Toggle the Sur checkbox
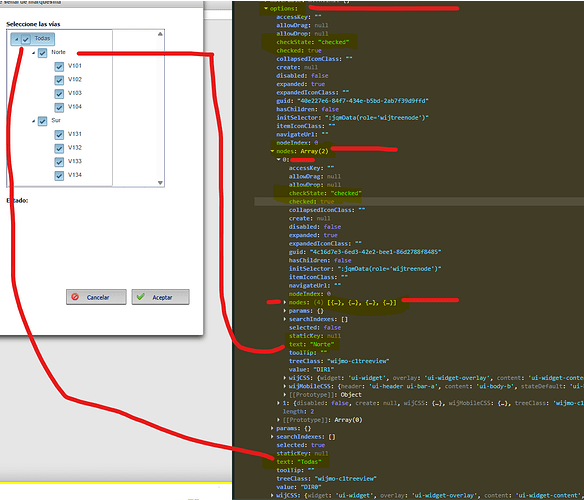584x500 pixels. point(42,121)
